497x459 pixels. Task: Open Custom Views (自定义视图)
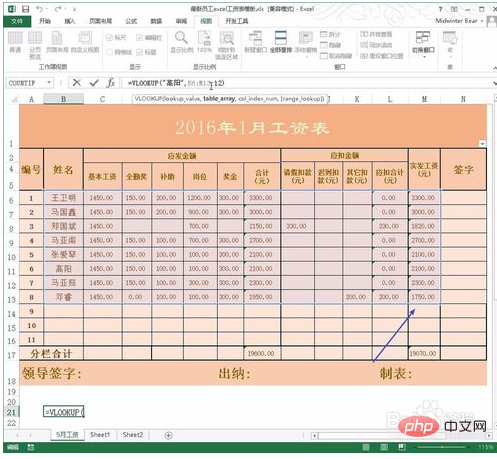click(85, 42)
